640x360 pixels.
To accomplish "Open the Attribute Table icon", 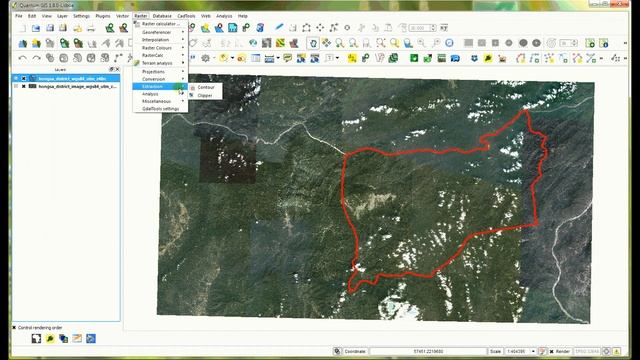I will coord(256,58).
